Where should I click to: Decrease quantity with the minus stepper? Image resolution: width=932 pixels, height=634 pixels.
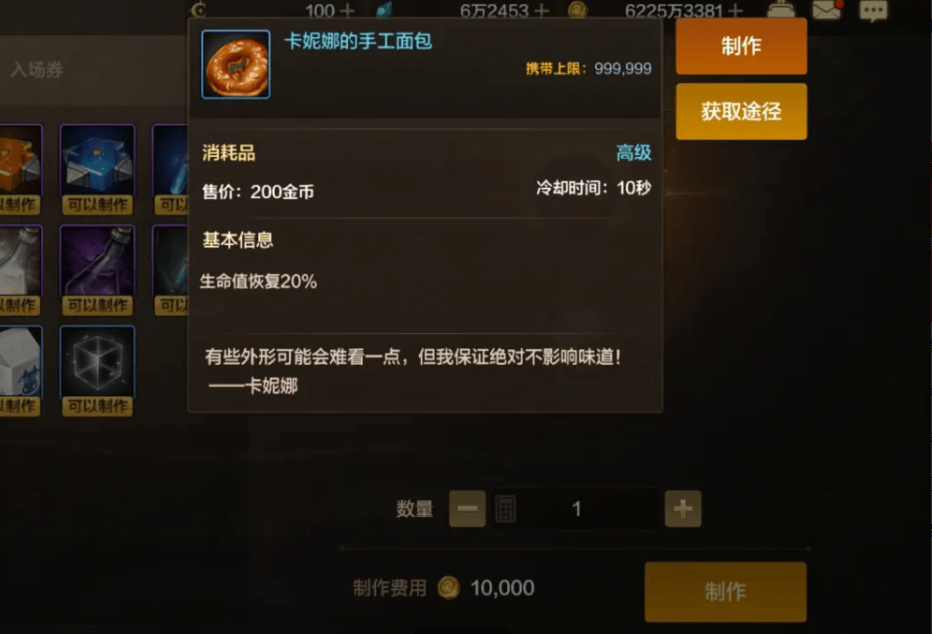467,509
